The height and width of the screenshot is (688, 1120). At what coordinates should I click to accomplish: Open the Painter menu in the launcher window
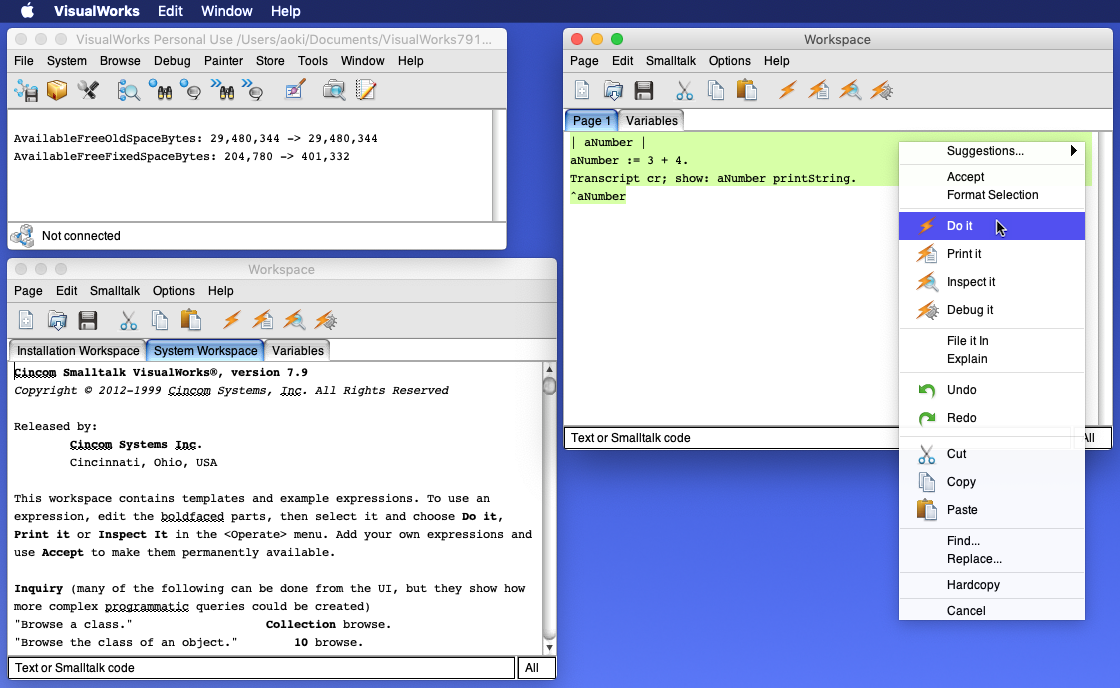coord(224,61)
